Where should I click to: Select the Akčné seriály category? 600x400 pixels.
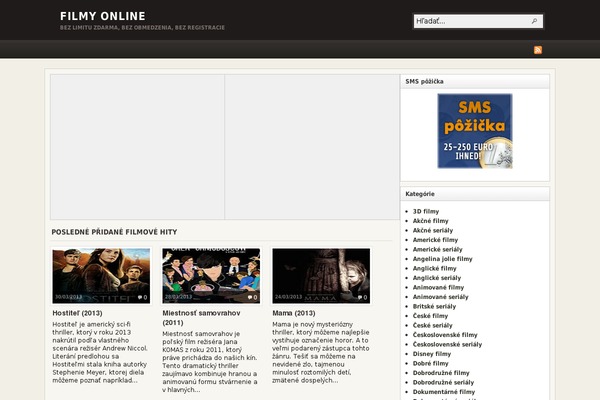433,230
